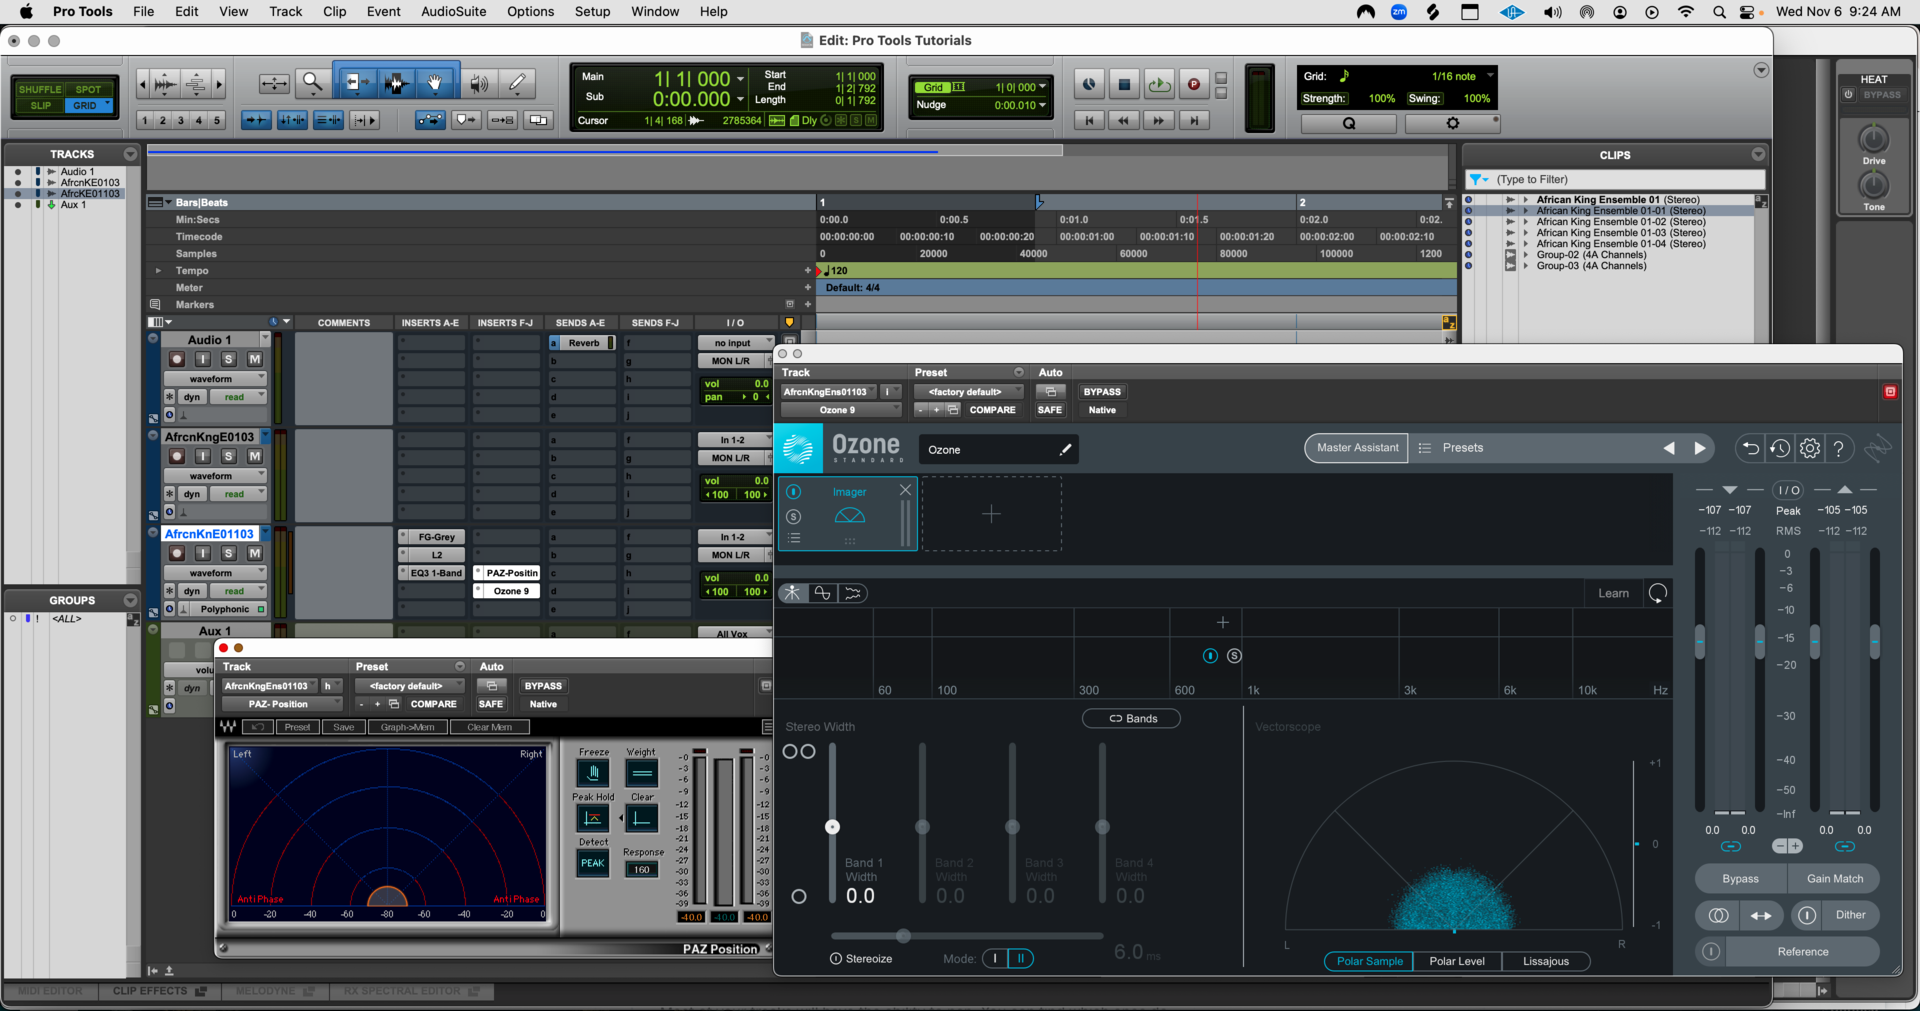The width and height of the screenshot is (1920, 1011).
Task: Select the Pencil tool
Action: point(518,83)
